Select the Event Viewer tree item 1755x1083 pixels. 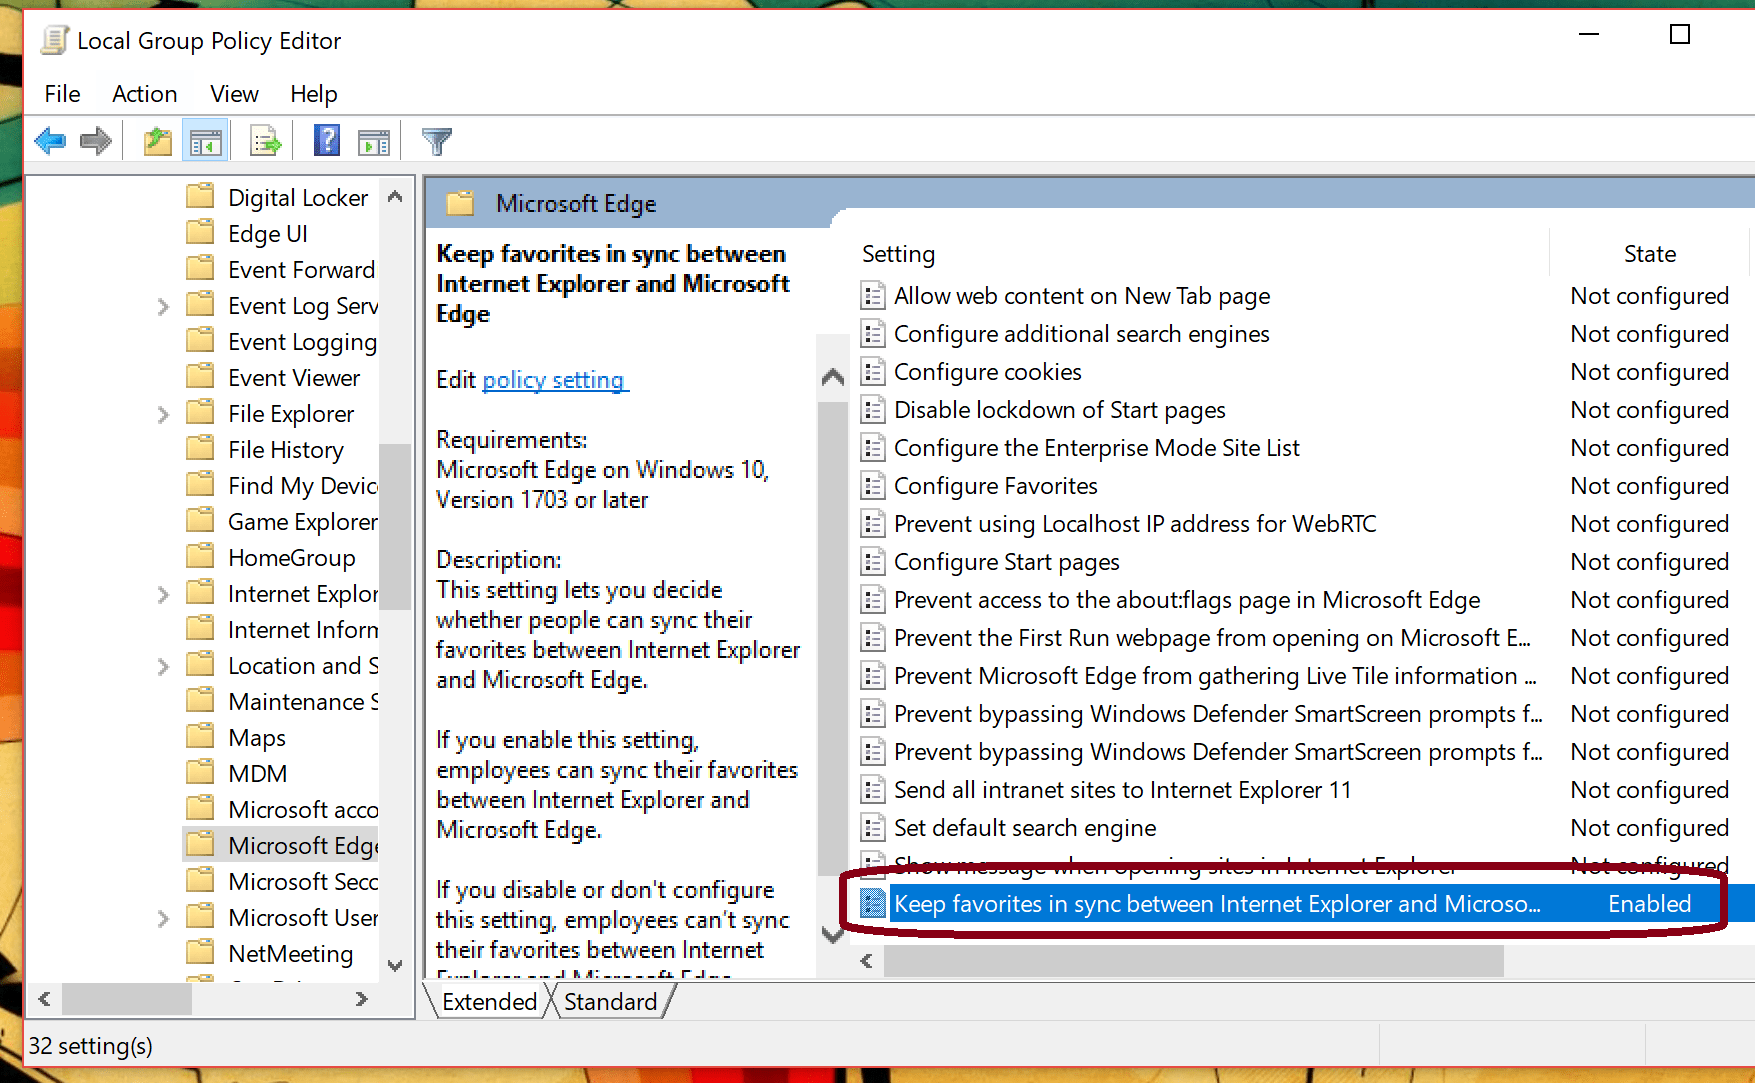coord(294,378)
